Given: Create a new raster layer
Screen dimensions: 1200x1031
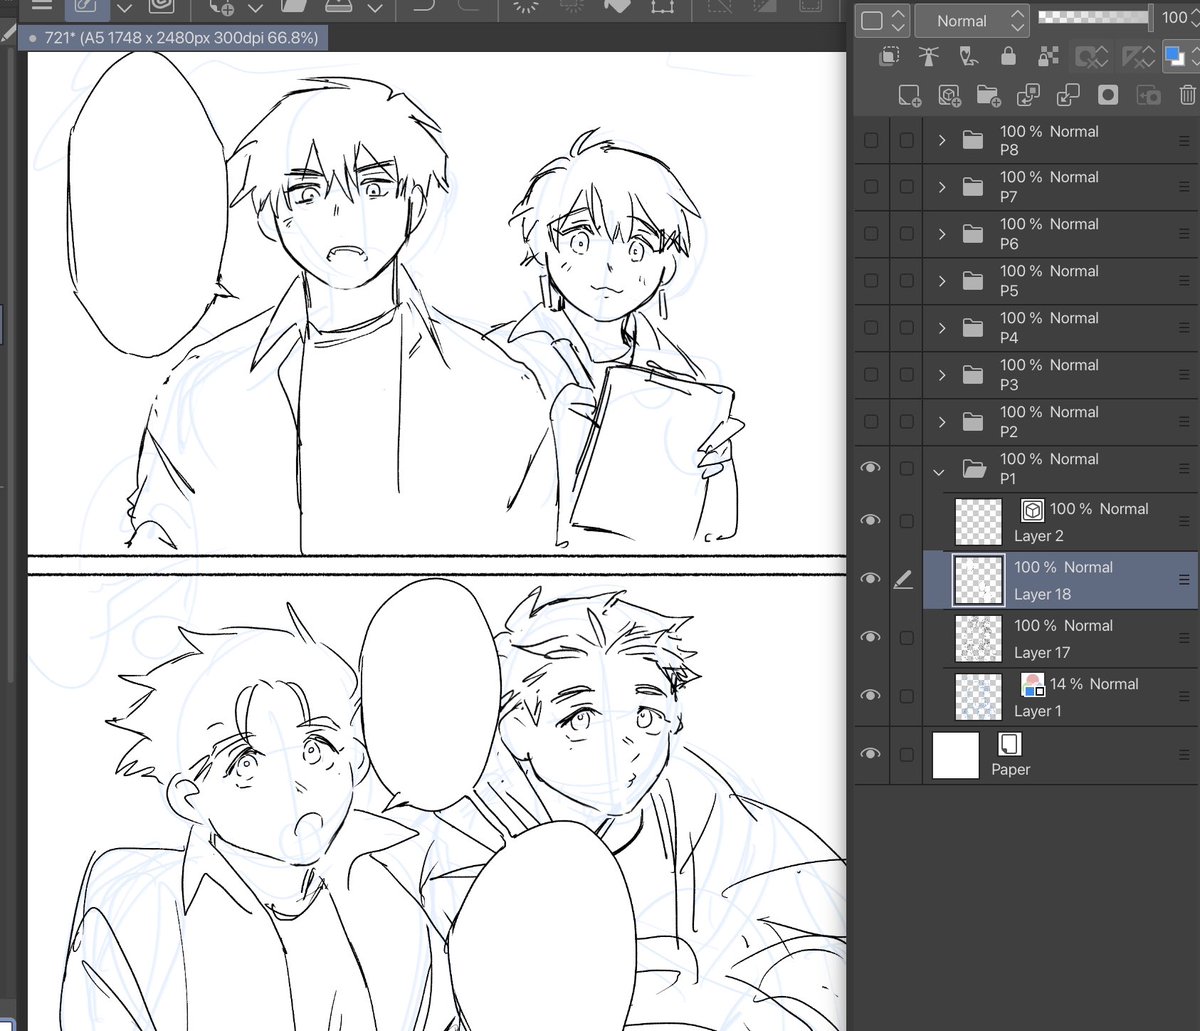Looking at the screenshot, I should point(909,96).
